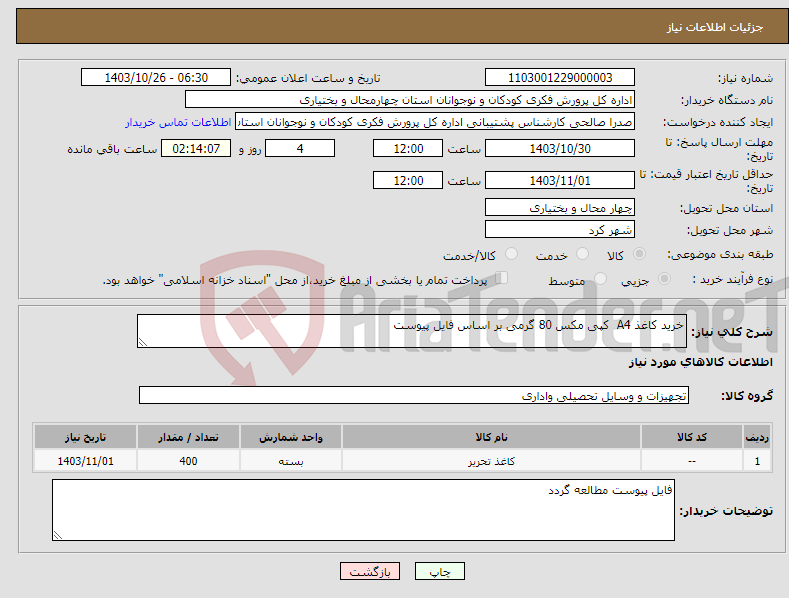Select the متوسط purchase type radio
Screen dimensions: 789x598
click(600, 279)
